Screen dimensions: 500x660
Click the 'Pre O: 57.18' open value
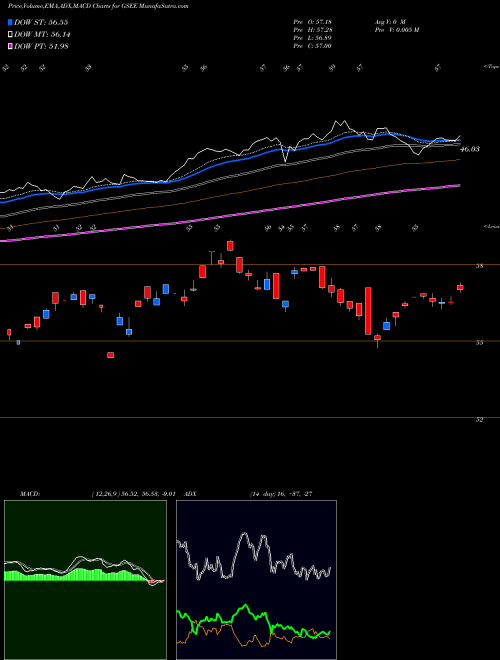312,22
